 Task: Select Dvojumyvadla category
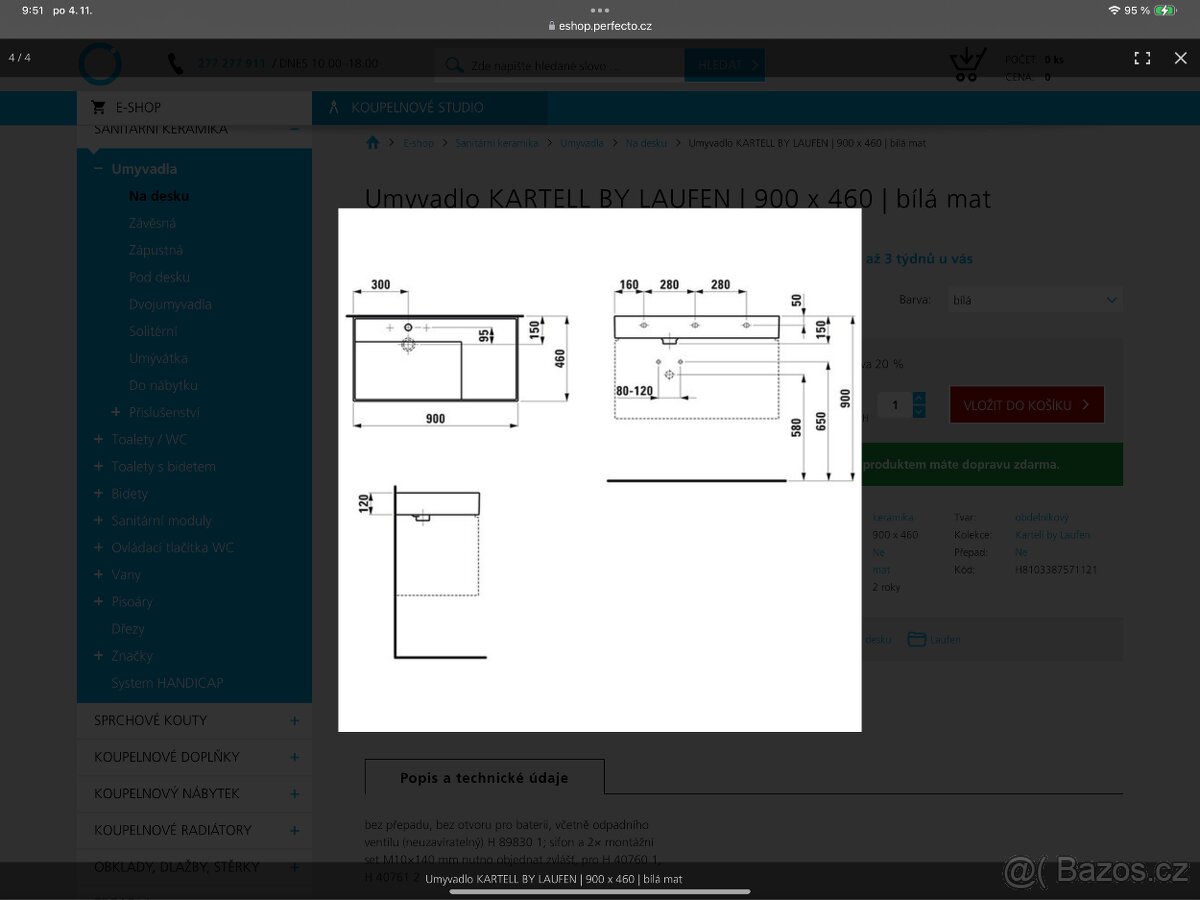[170, 304]
